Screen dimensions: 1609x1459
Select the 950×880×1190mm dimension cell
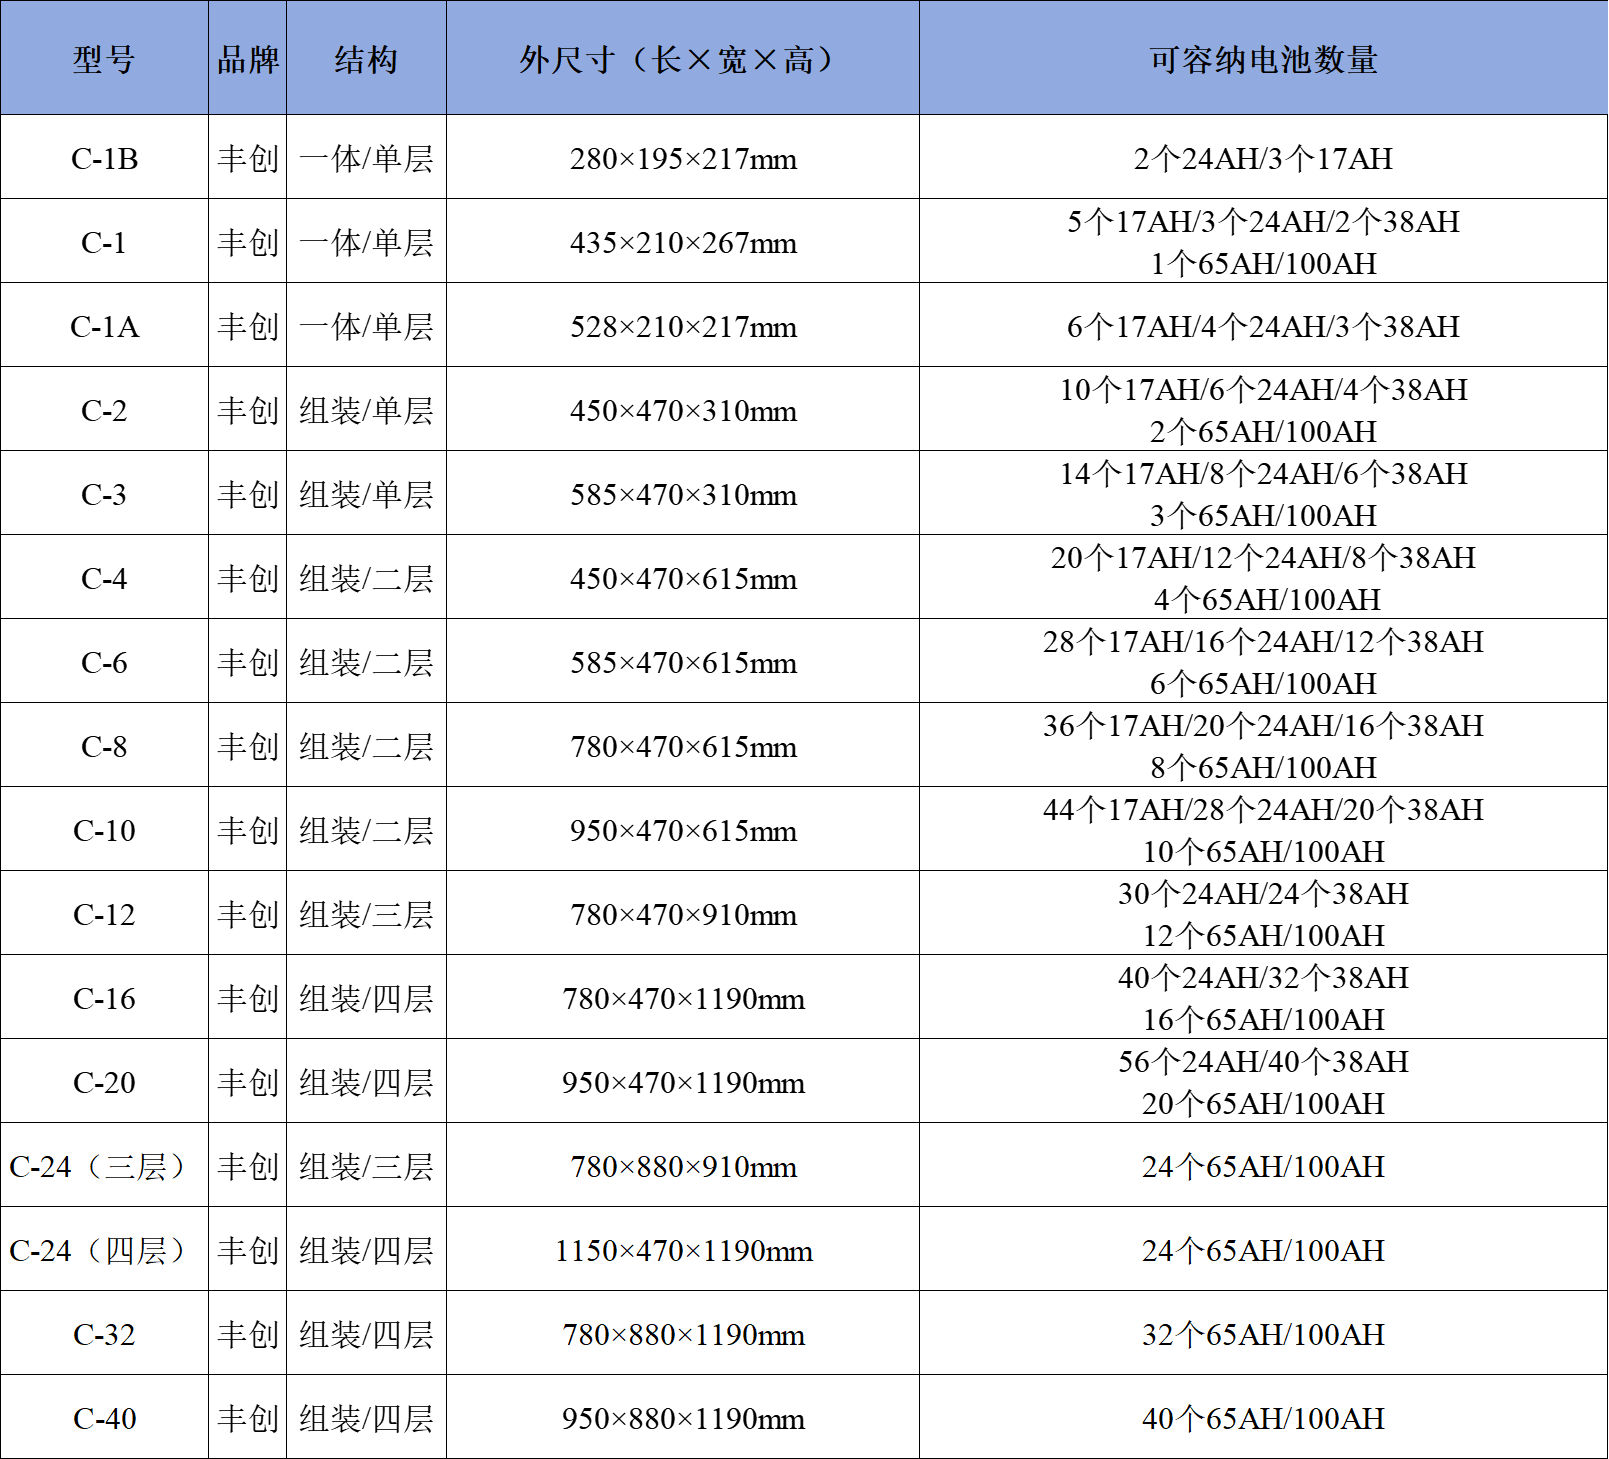(682, 1418)
